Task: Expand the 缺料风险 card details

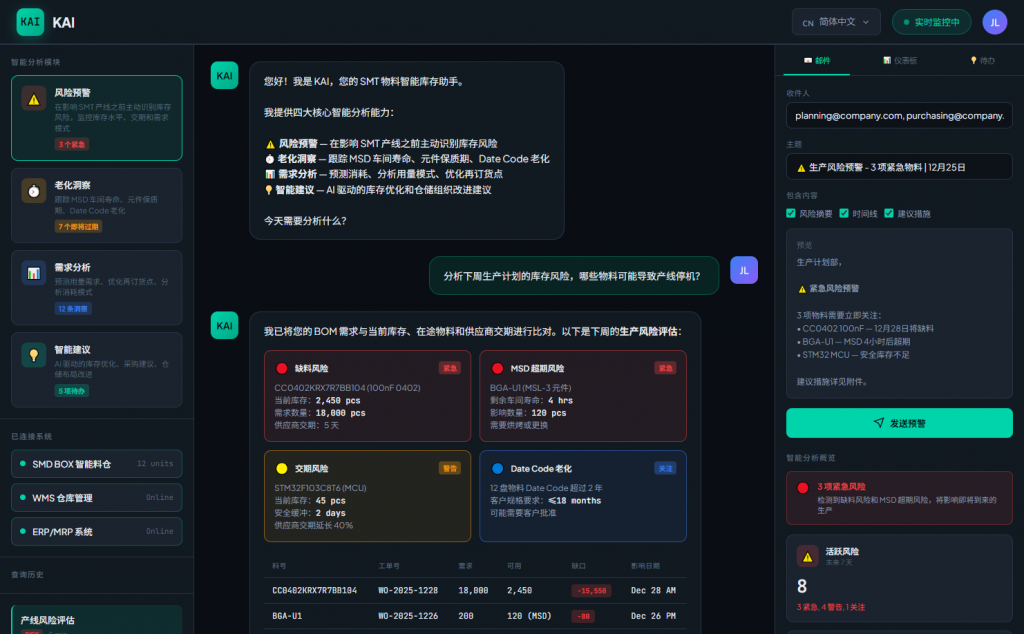Action: click(x=368, y=394)
